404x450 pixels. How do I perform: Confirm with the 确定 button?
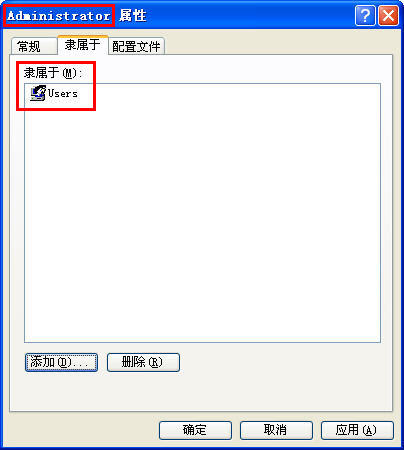coord(195,430)
